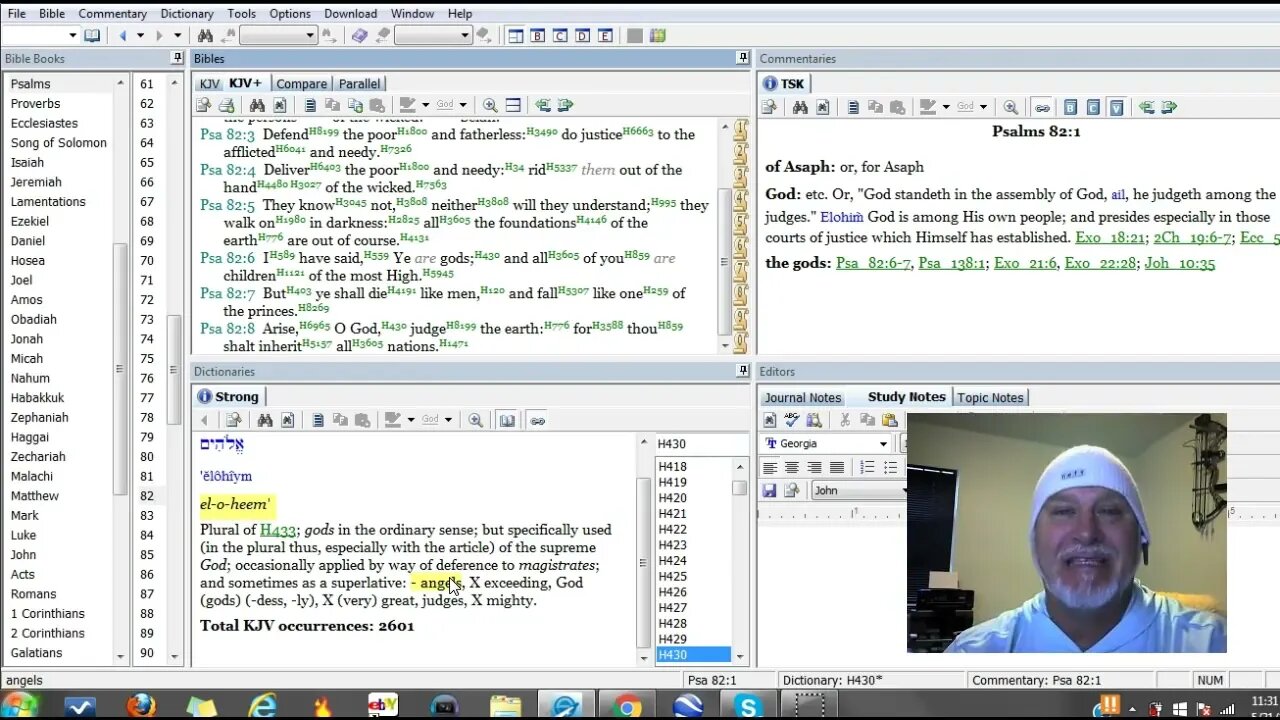This screenshot has height=720, width=1280.
Task: Click the search binoculars in Bibles toolbar
Action: (x=257, y=105)
